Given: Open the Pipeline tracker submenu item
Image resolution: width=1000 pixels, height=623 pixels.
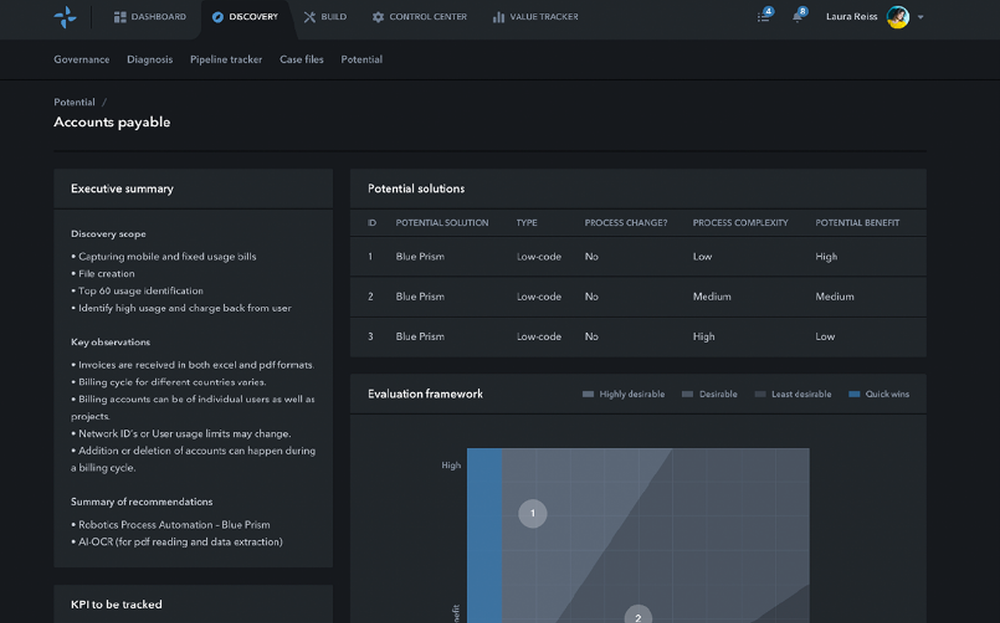Looking at the screenshot, I should (x=226, y=59).
